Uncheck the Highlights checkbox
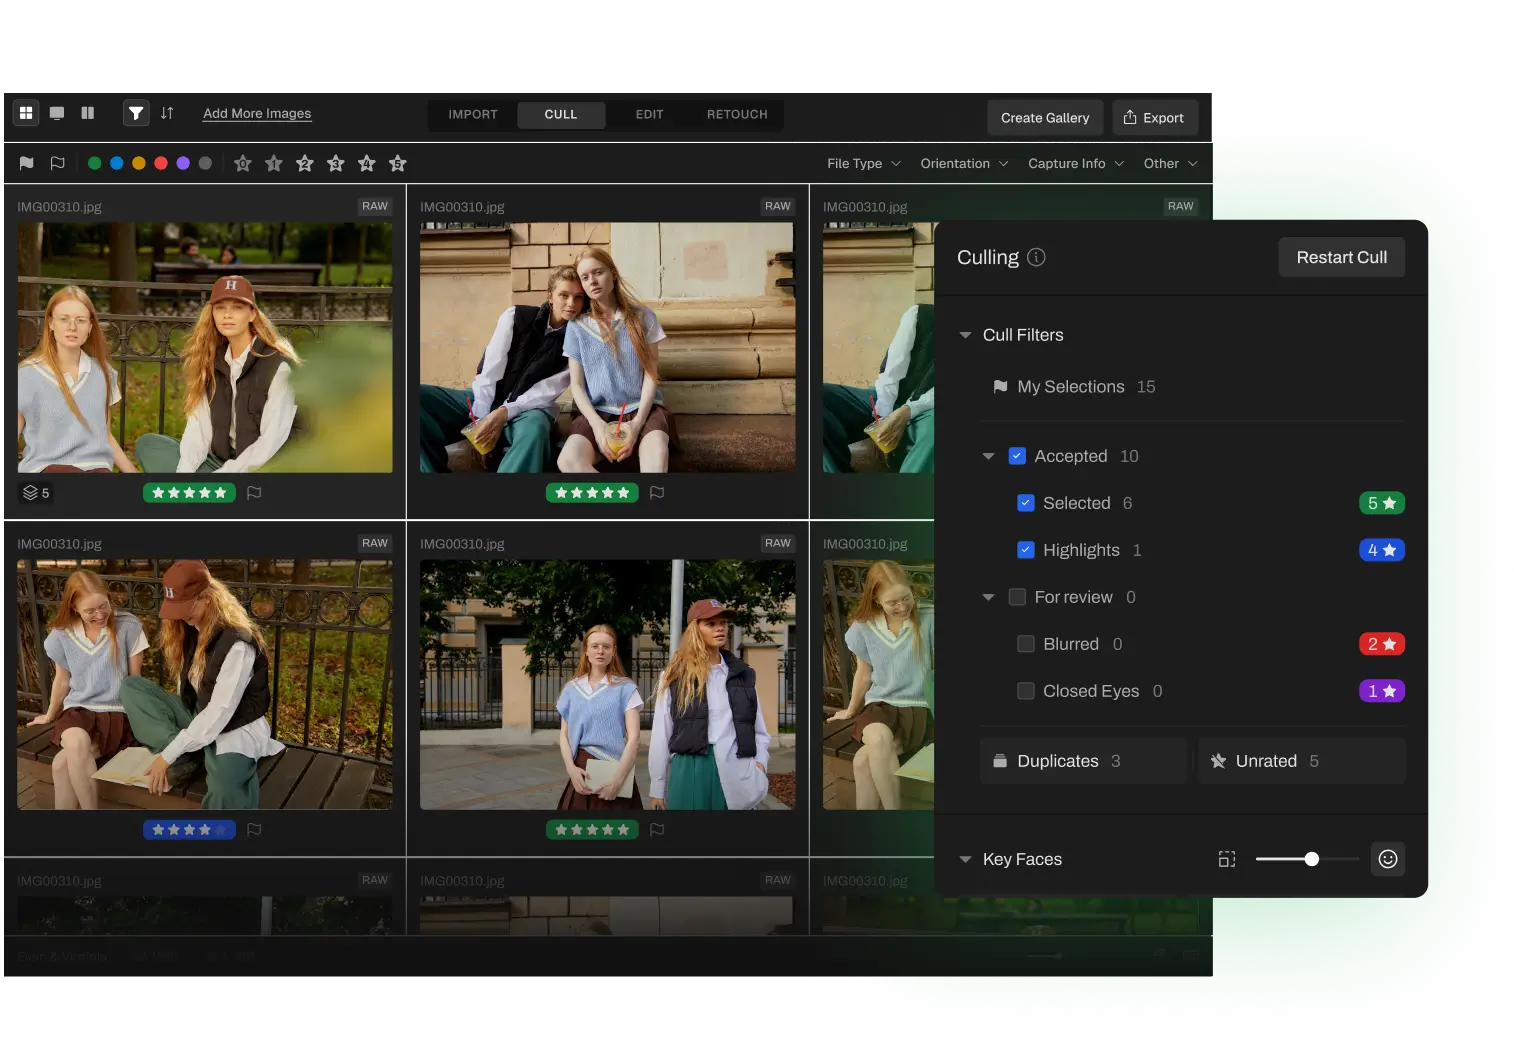 pyautogui.click(x=1026, y=550)
